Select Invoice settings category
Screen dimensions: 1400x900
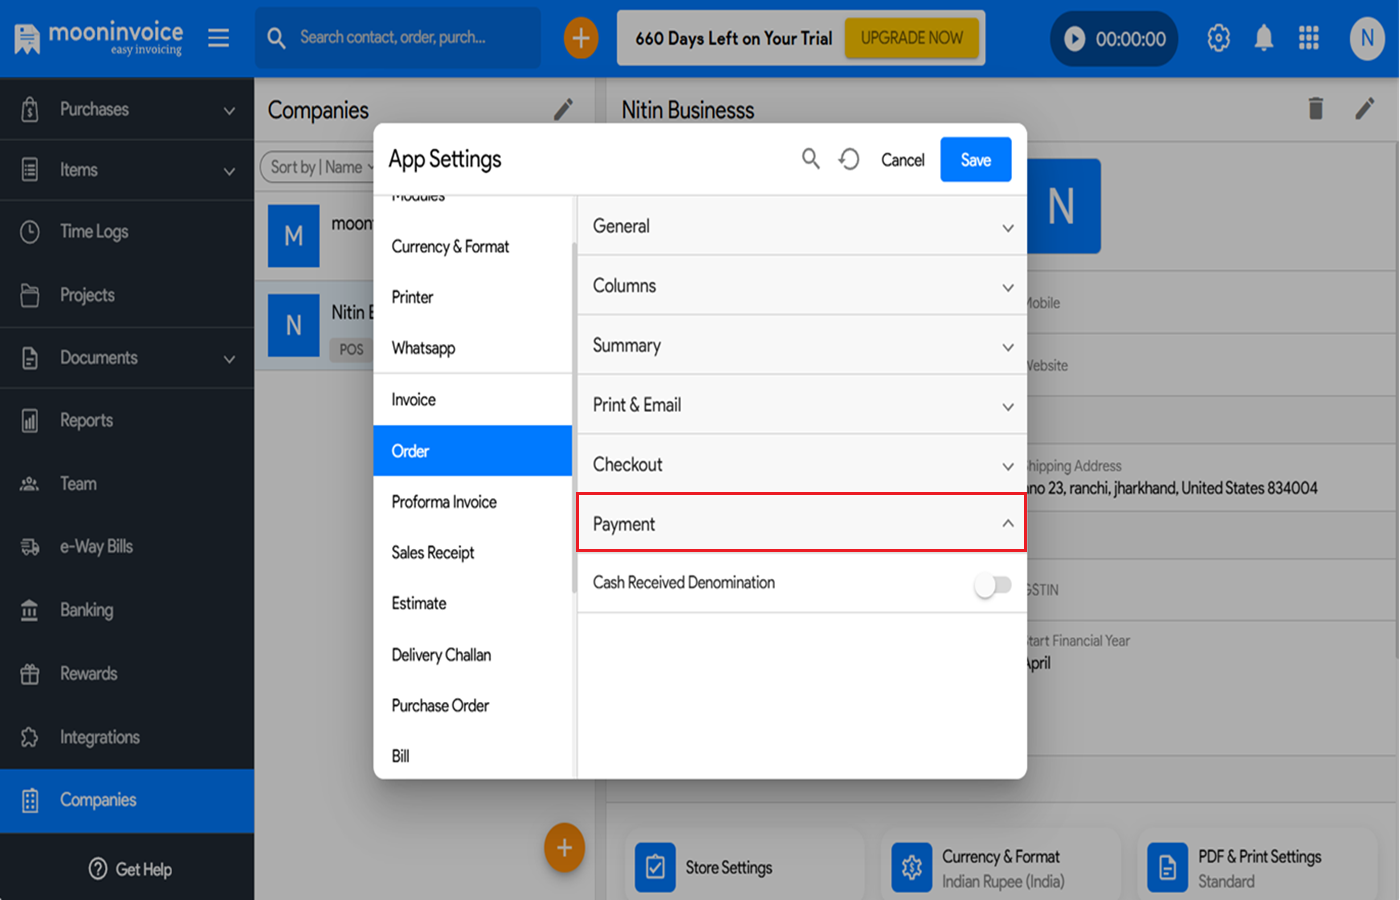click(x=473, y=400)
